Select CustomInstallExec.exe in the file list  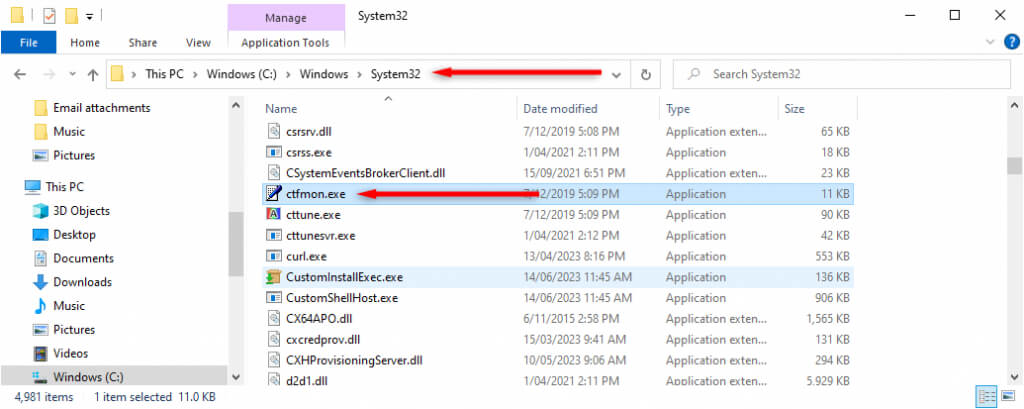344,277
